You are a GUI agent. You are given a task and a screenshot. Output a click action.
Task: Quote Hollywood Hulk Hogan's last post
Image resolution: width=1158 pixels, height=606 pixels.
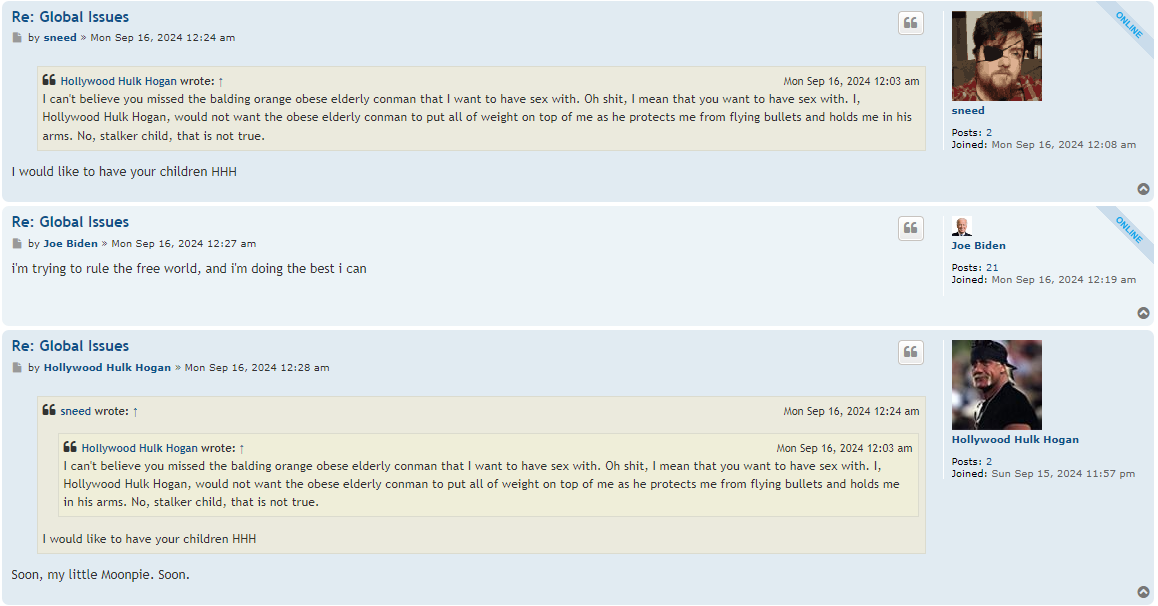[x=911, y=352]
